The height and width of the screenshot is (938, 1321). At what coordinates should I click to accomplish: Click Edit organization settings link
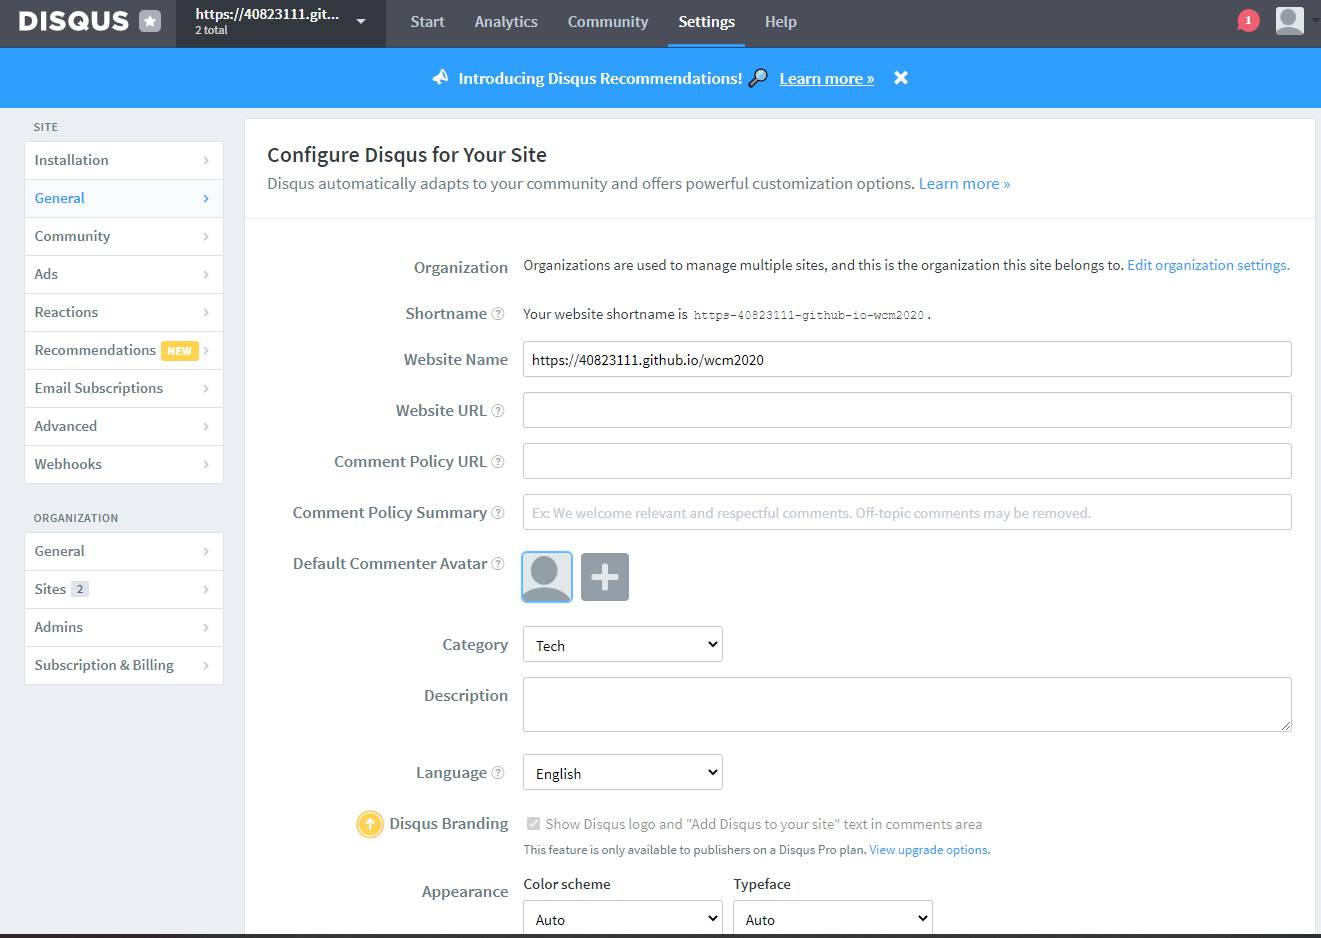[x=1208, y=265]
